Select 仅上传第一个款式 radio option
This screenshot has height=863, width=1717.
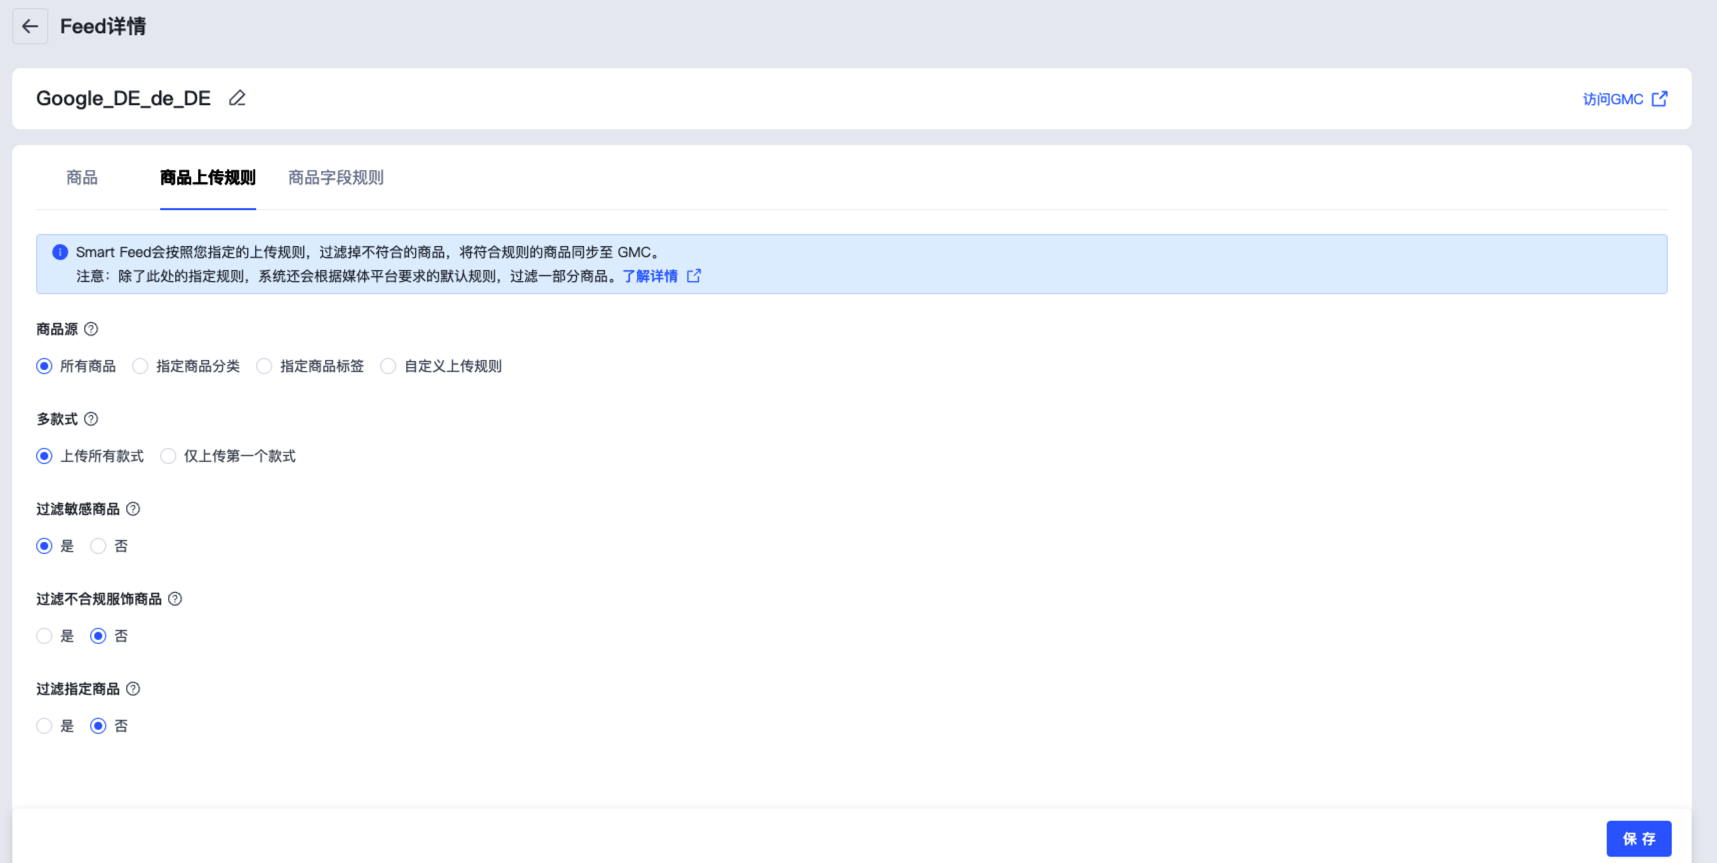[x=169, y=456]
